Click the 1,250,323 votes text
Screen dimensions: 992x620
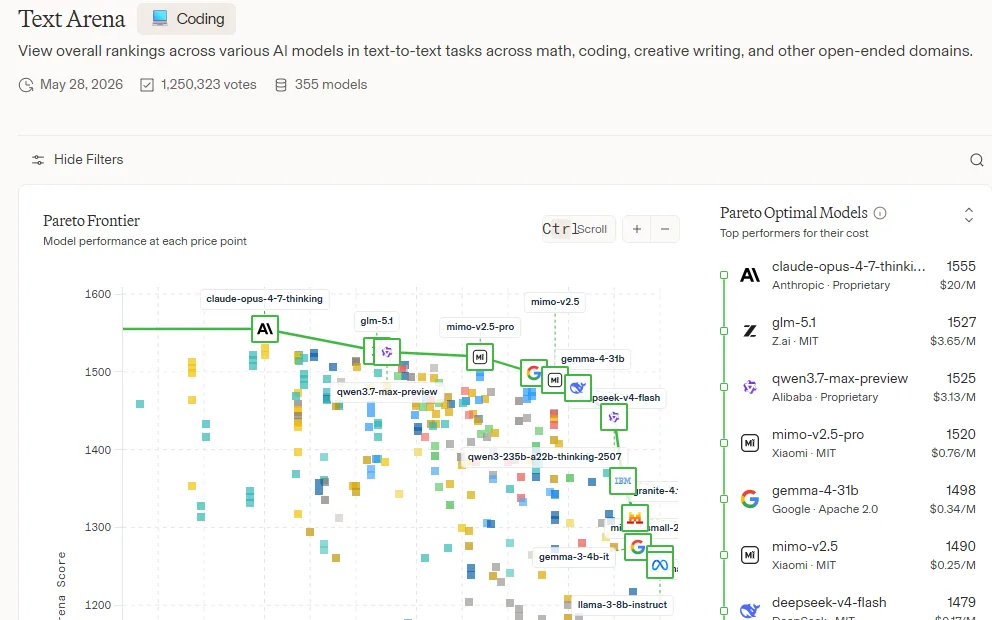[209, 85]
